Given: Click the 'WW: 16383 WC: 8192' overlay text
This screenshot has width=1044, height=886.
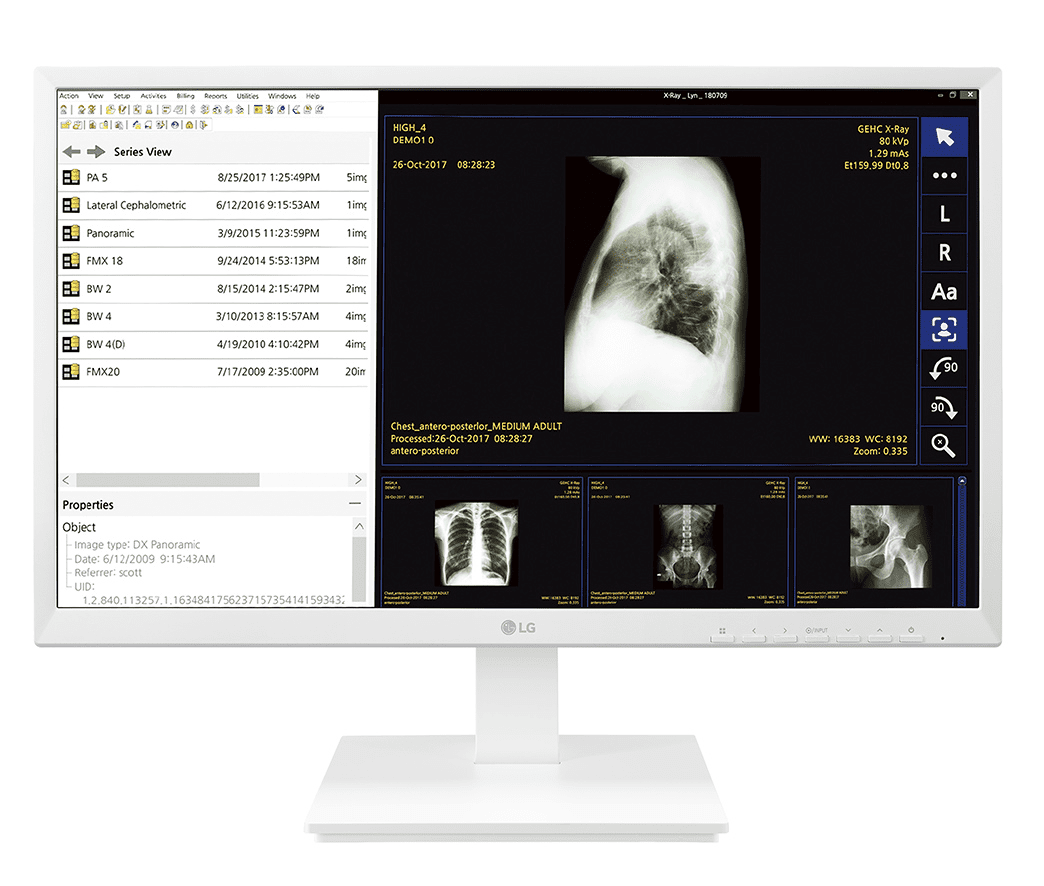Looking at the screenshot, I should tap(858, 439).
